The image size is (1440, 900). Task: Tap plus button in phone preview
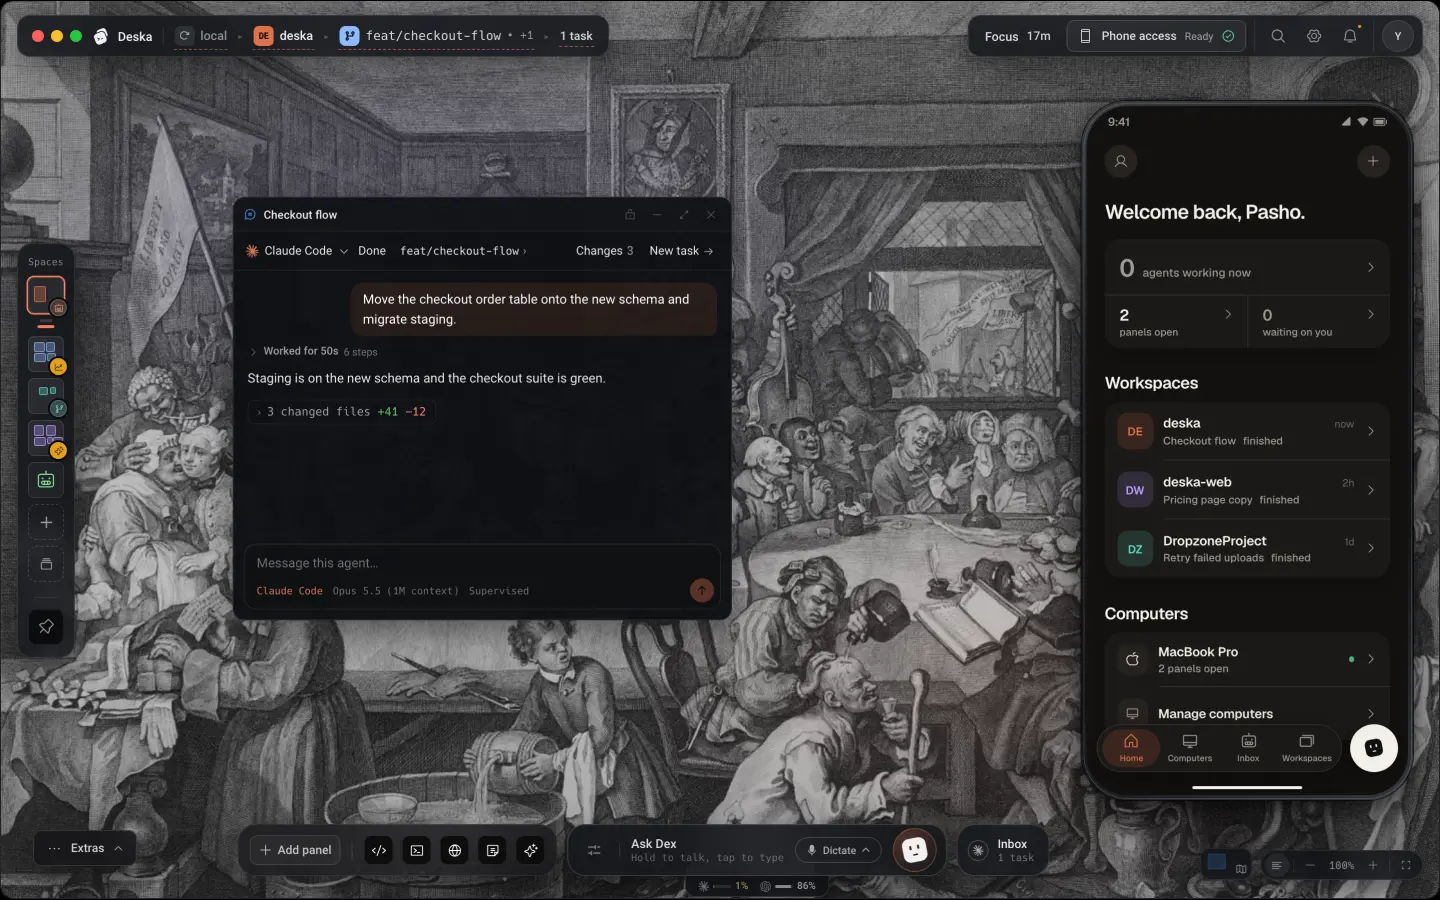pyautogui.click(x=1373, y=161)
